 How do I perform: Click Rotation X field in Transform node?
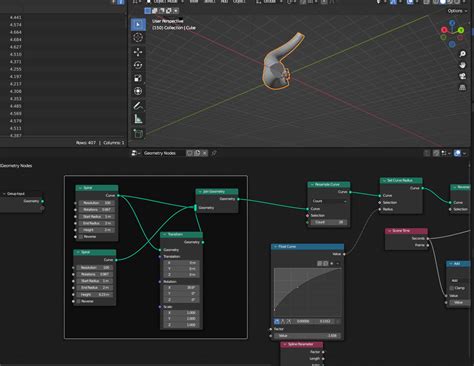(182, 287)
